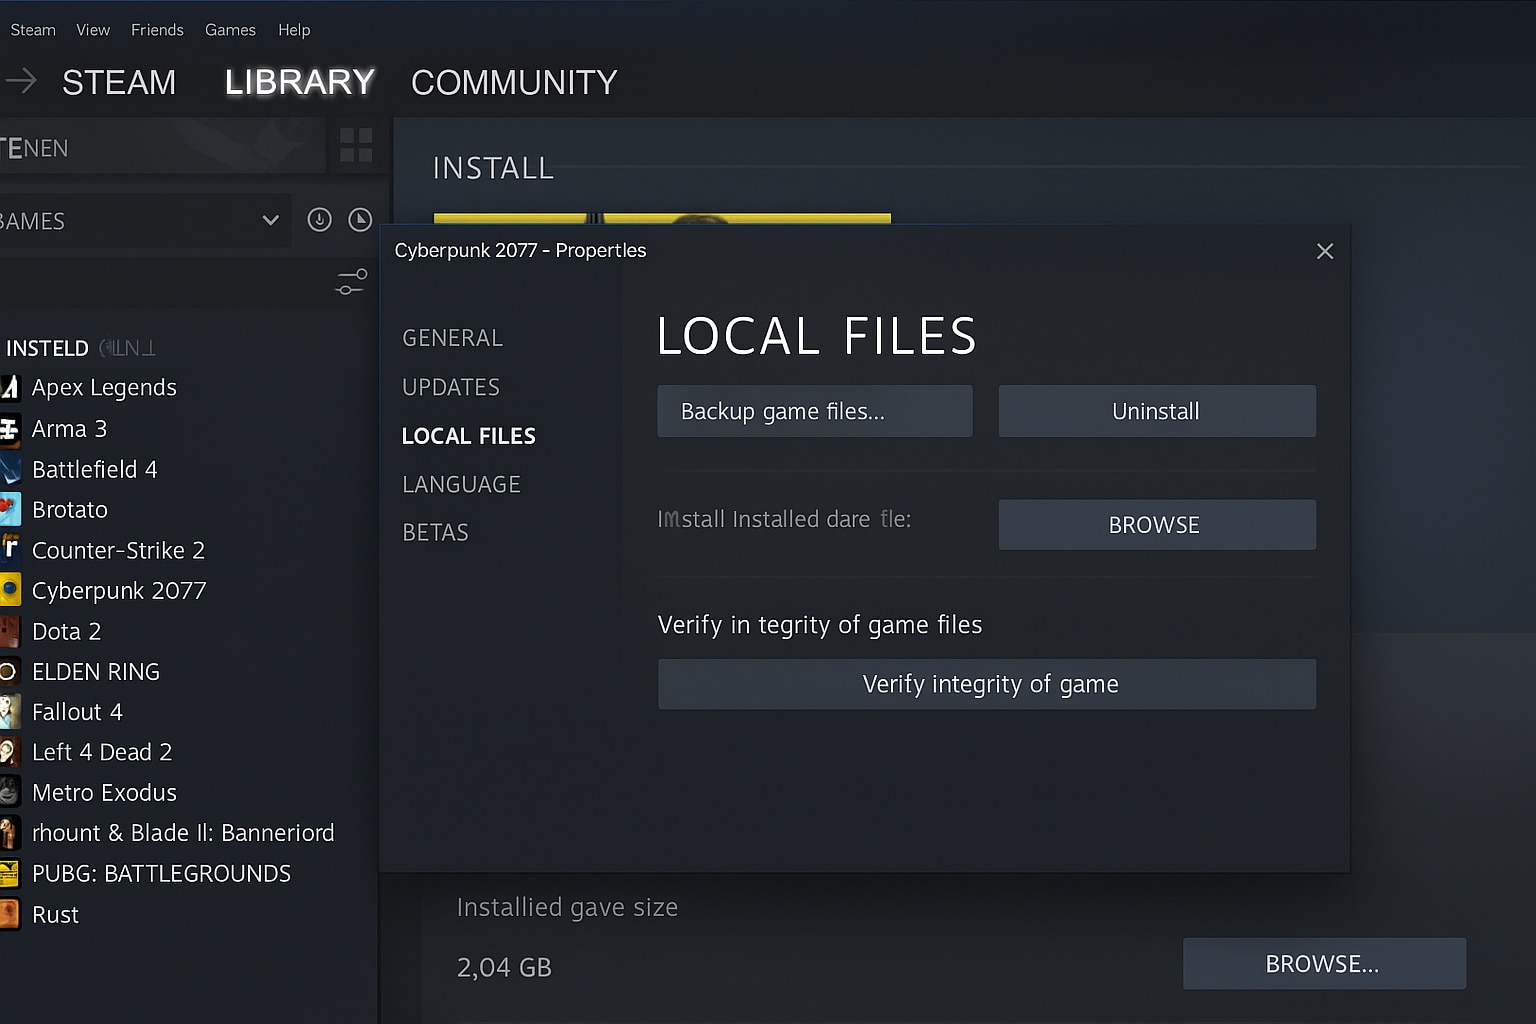Open LANGUAGE section in Properties dialog
This screenshot has width=1536, height=1024.
[461, 484]
